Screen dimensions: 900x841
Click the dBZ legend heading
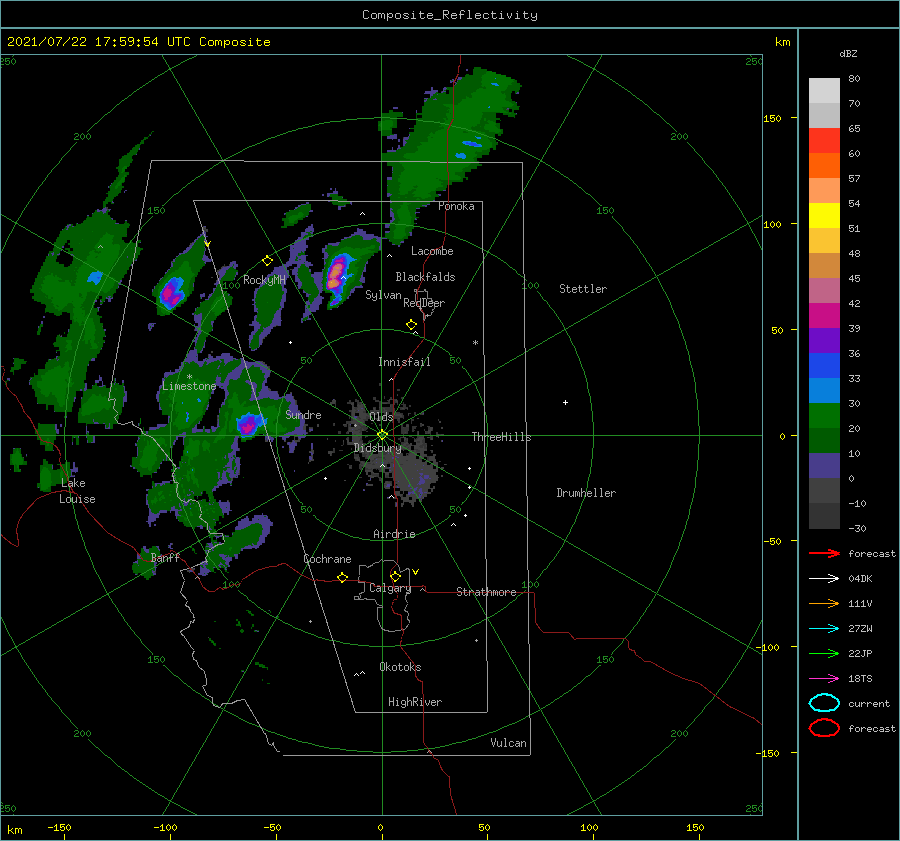(x=848, y=53)
